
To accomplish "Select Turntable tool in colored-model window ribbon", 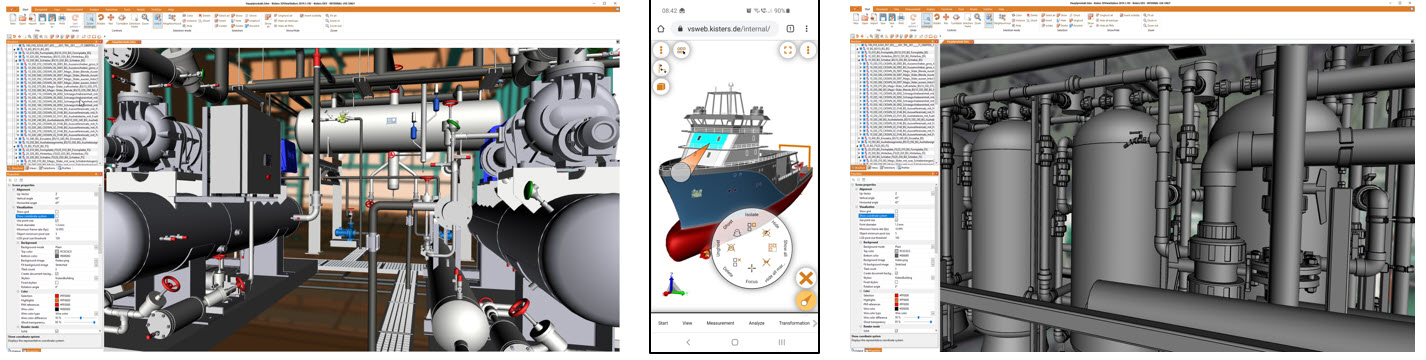I will coord(122,19).
